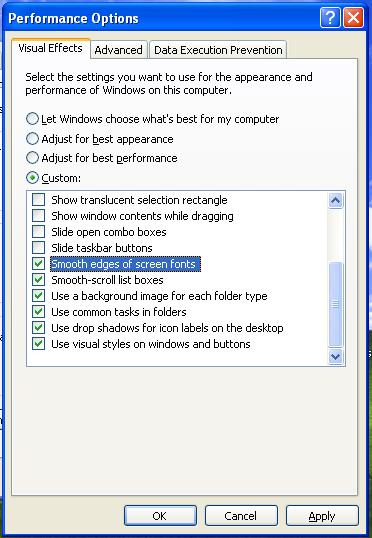Click the list scroll down arrow
Viewport: 372px width, 538px height.
click(x=335, y=357)
